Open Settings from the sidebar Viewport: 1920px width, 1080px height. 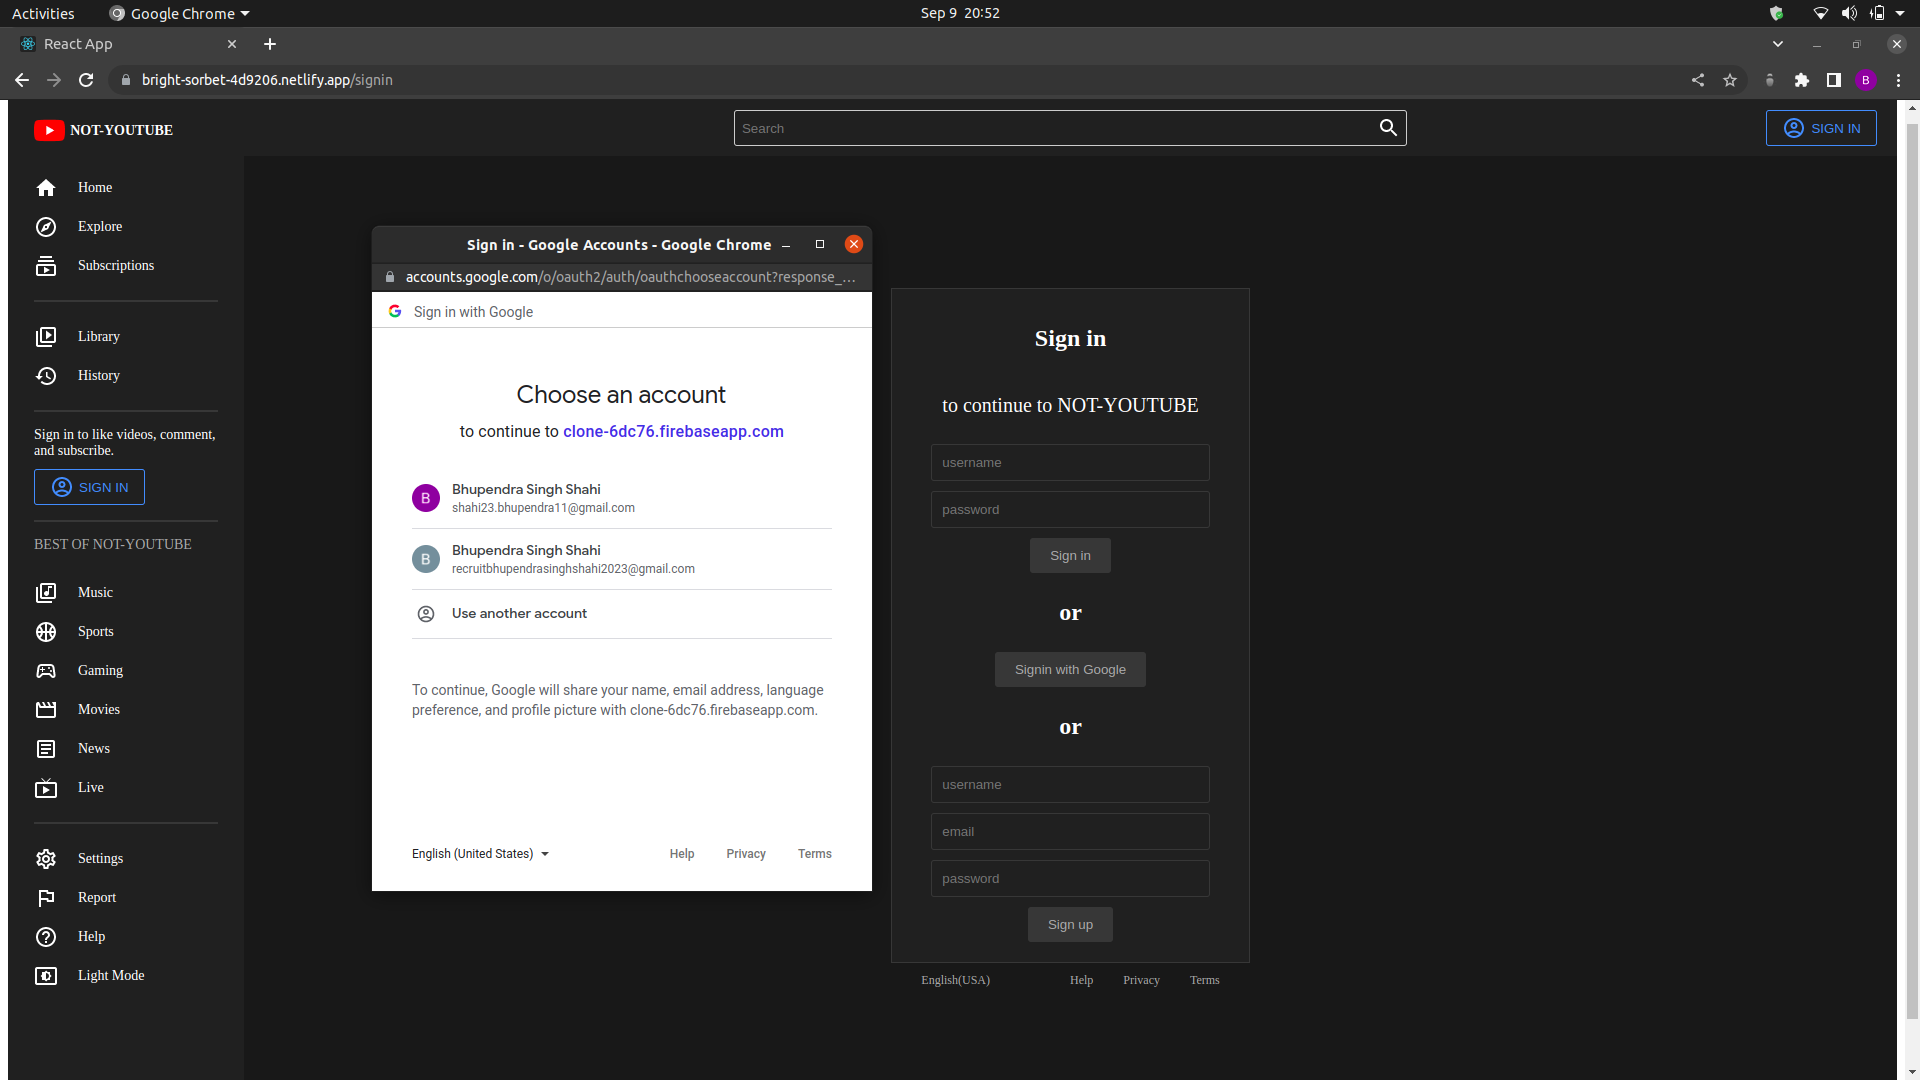pyautogui.click(x=99, y=858)
